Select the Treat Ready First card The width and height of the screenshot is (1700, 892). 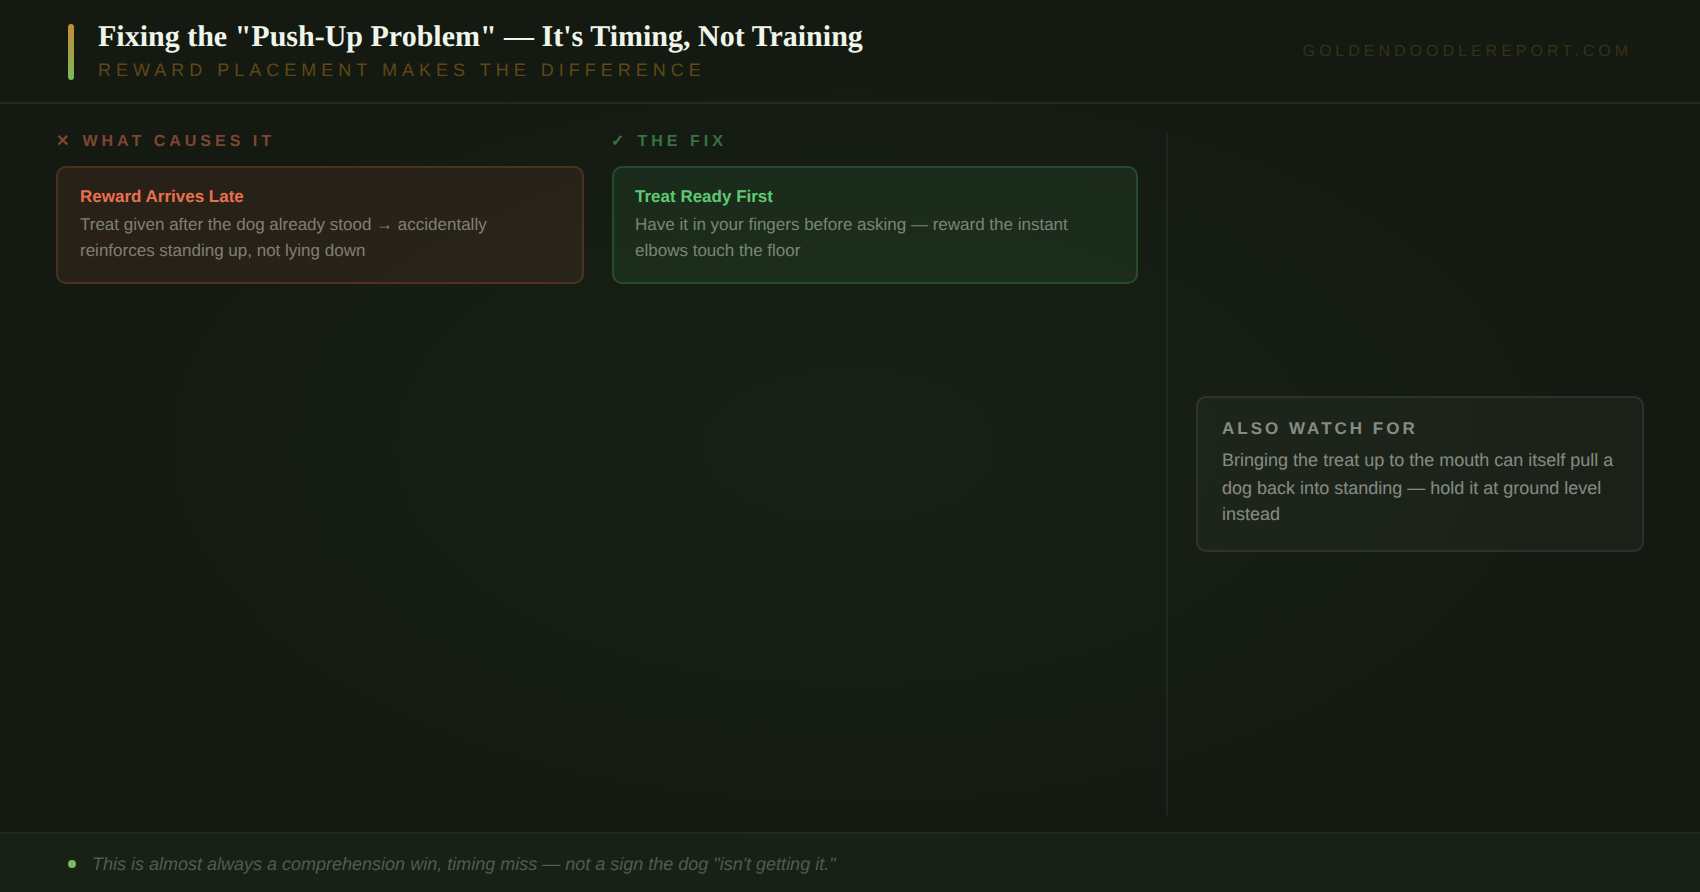point(875,225)
